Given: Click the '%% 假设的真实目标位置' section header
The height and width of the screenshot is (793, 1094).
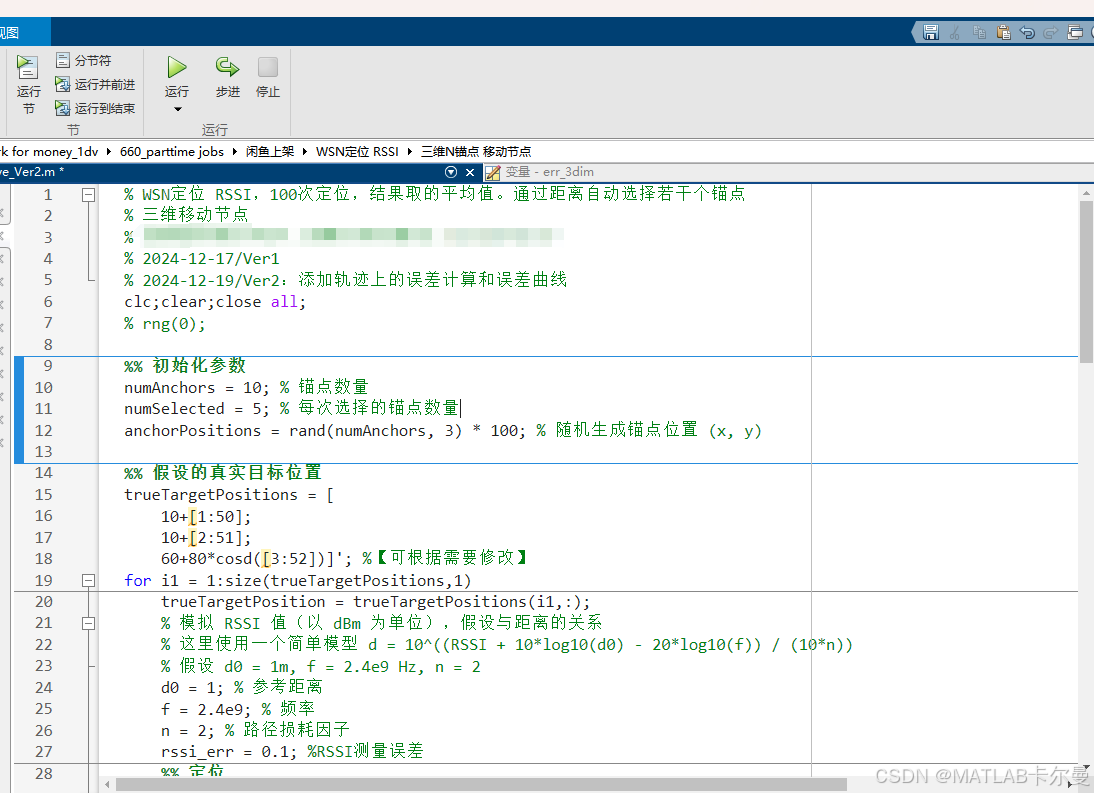Looking at the screenshot, I should 223,473.
